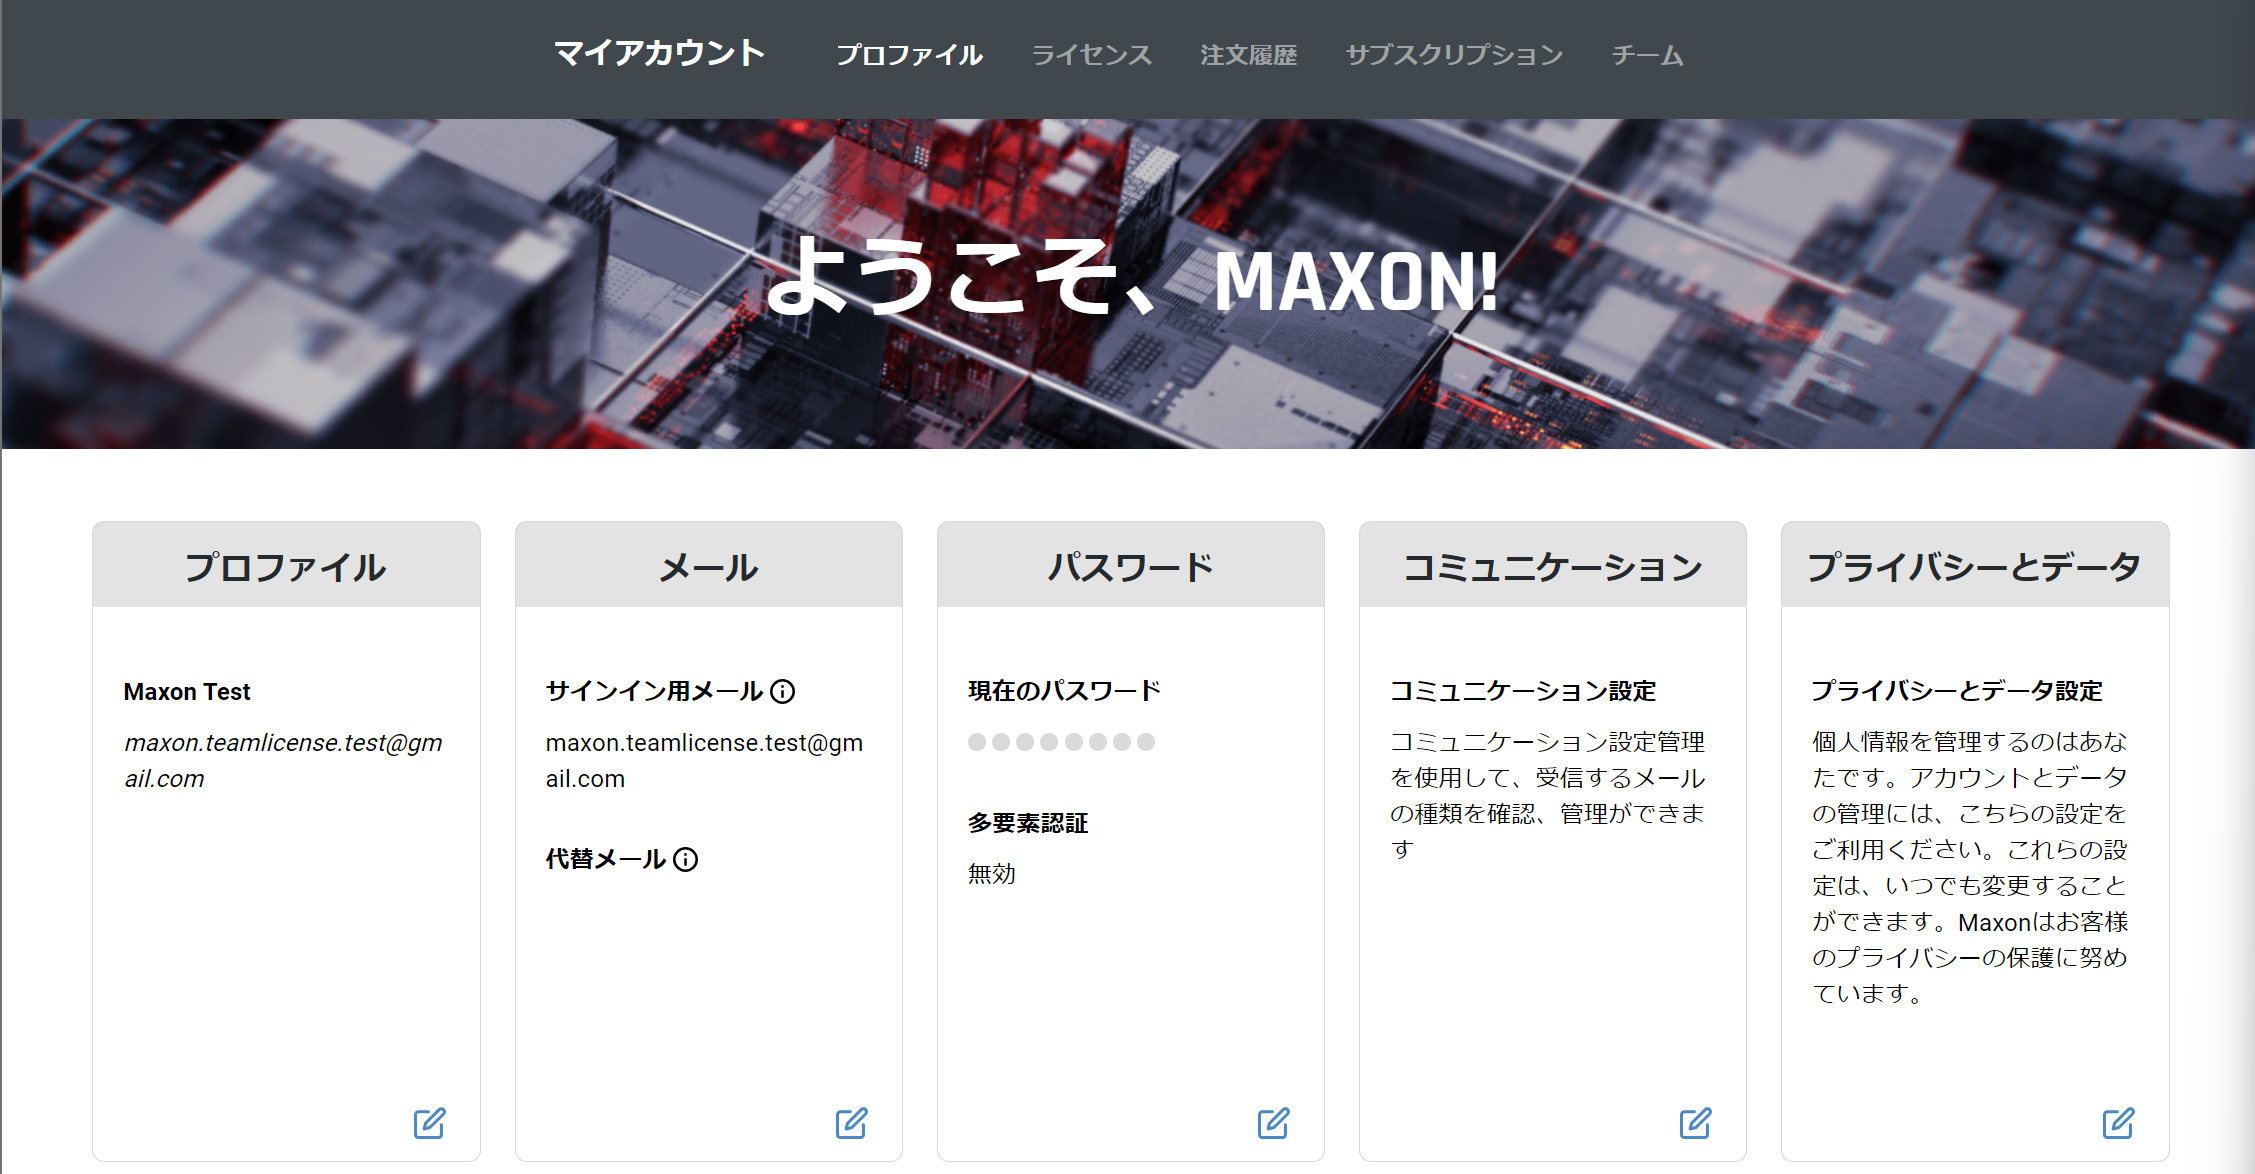Click the メール card header
The width and height of the screenshot is (2255, 1174).
click(x=709, y=565)
